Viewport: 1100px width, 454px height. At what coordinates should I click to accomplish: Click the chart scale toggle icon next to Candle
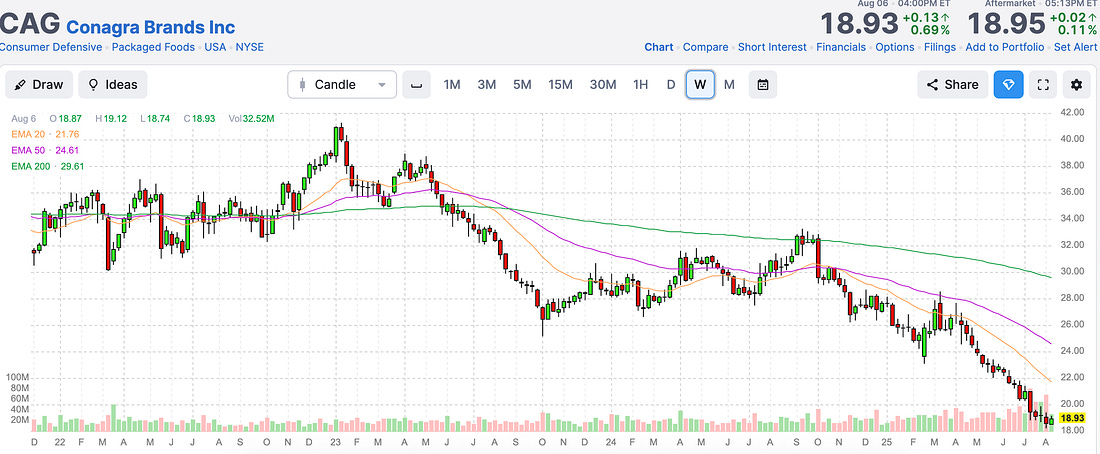pyautogui.click(x=417, y=85)
